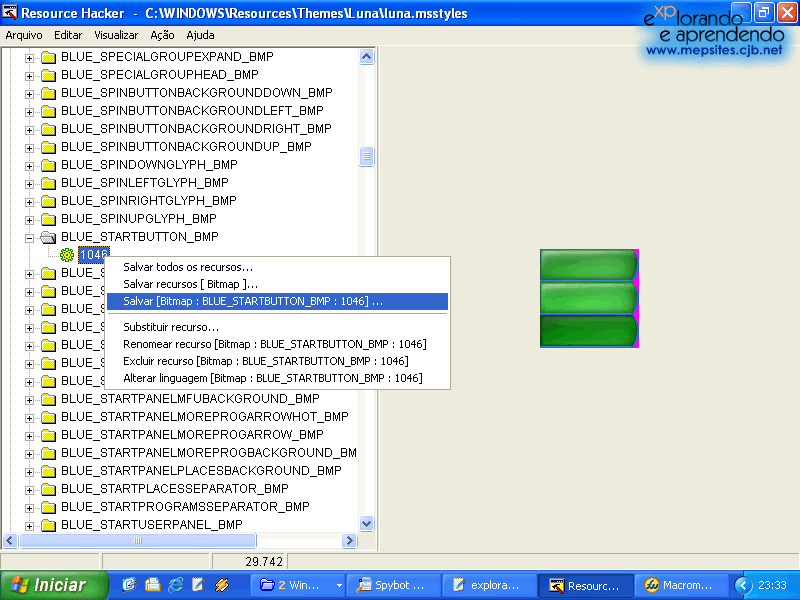Screen dimensions: 800x600
Task: Click the tree vertical scrollbar up arrow
Action: point(366,56)
